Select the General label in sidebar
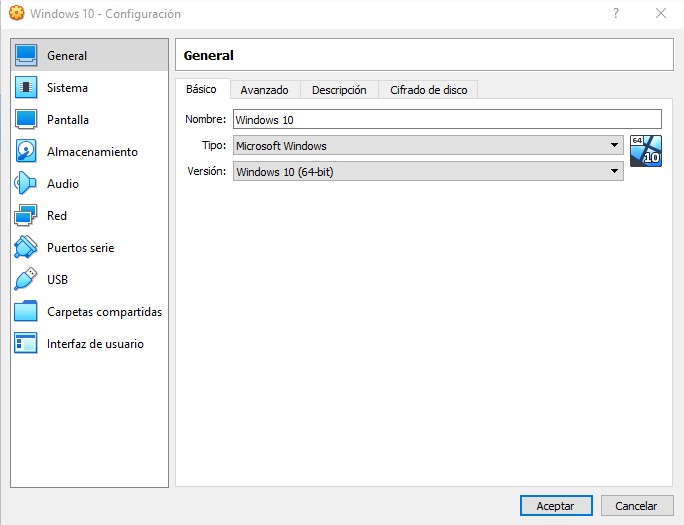684x525 pixels. click(67, 56)
